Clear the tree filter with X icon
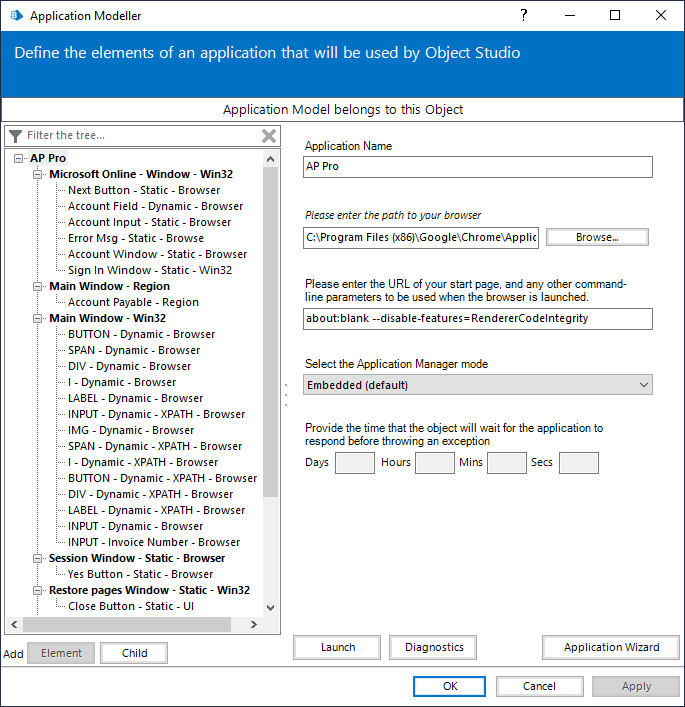Screen dimensions: 685x707 [x=269, y=136]
